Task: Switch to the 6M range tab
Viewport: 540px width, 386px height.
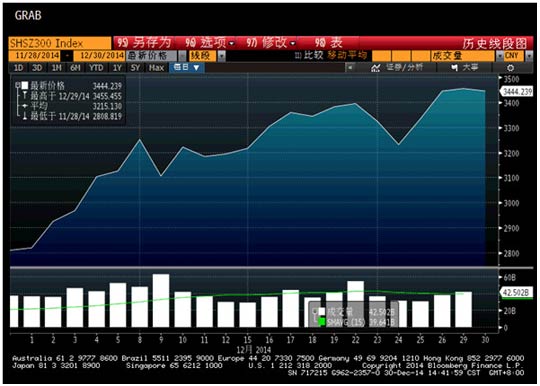Action: [x=75, y=68]
